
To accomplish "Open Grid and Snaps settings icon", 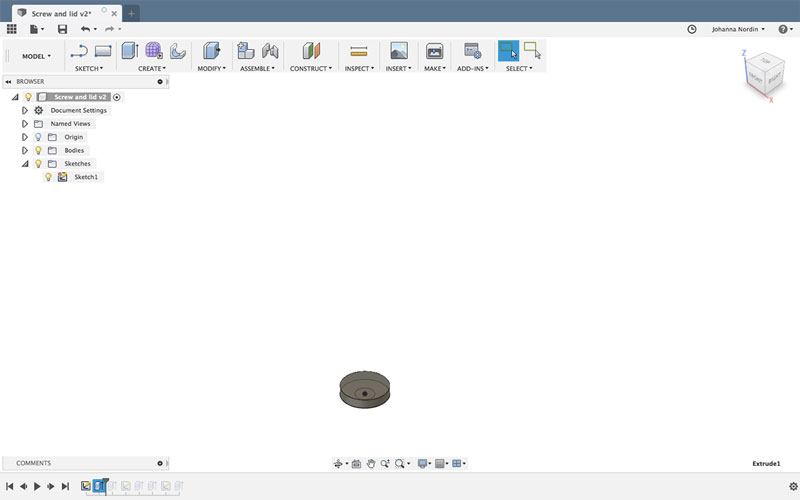I will 439,464.
